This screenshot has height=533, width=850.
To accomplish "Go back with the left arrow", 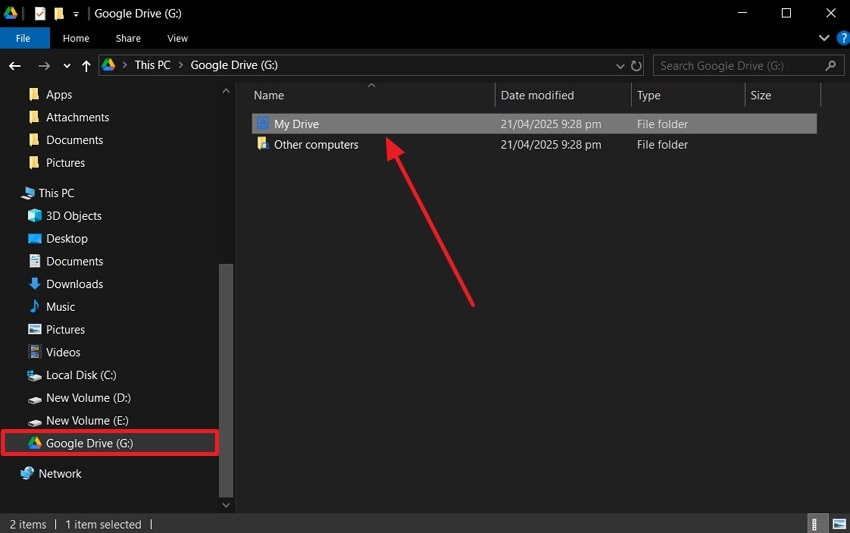I will coord(15,66).
